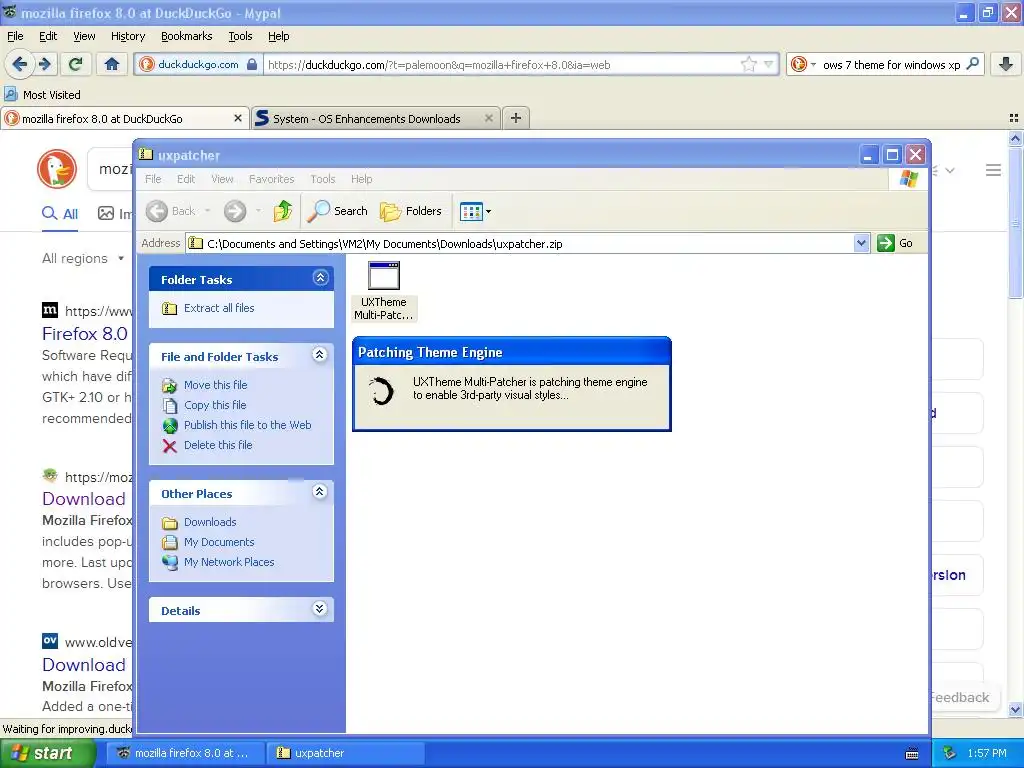Click tray icon beside clock
The width and height of the screenshot is (1024, 768).
[x=950, y=753]
